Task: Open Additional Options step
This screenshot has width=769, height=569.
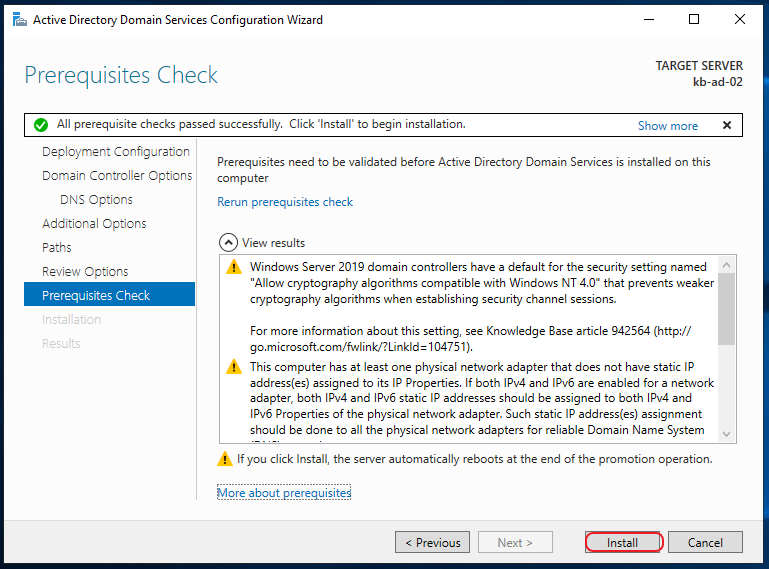Action: click(x=94, y=224)
